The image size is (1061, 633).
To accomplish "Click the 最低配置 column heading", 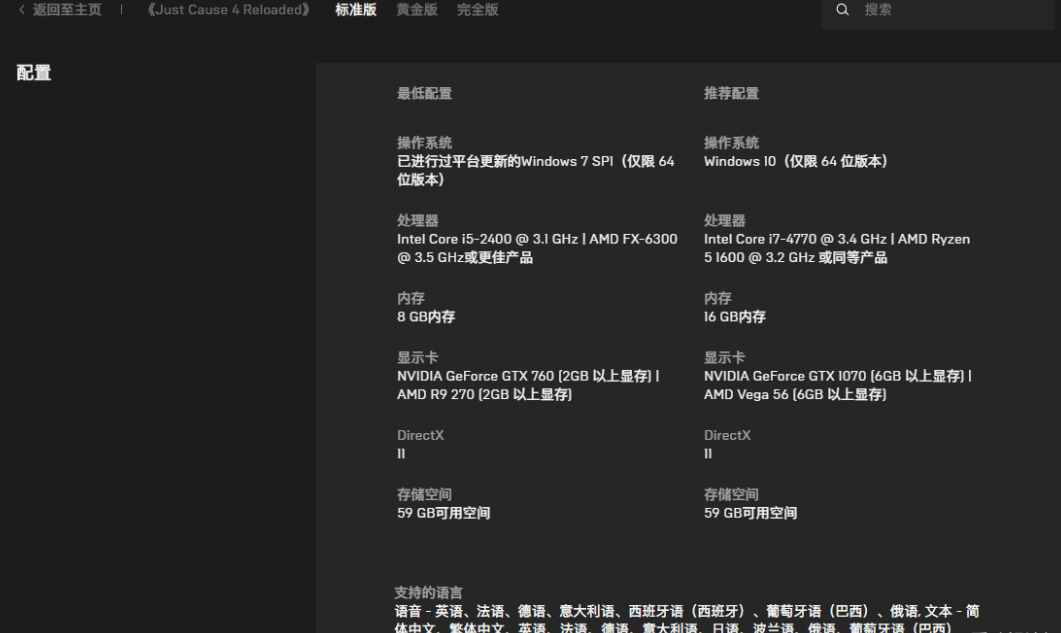I will [x=424, y=93].
